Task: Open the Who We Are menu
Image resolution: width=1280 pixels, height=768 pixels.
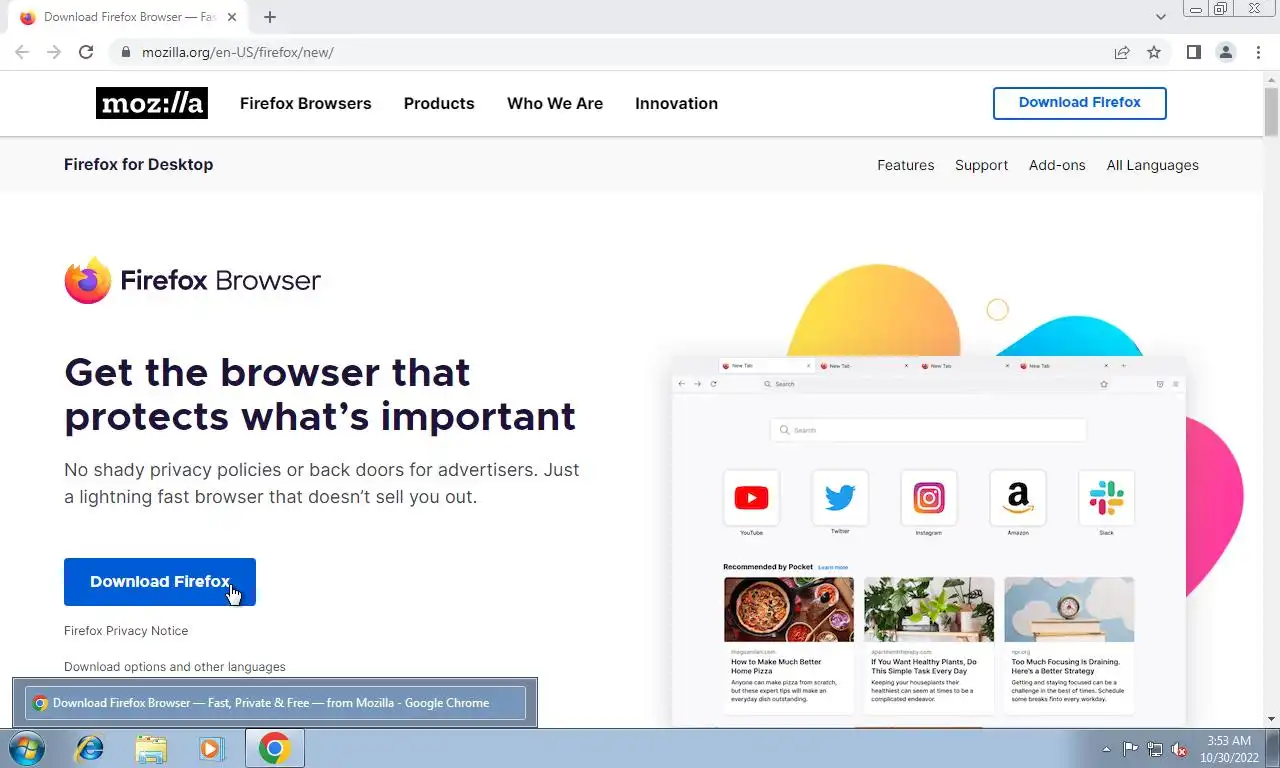Action: pyautogui.click(x=555, y=103)
